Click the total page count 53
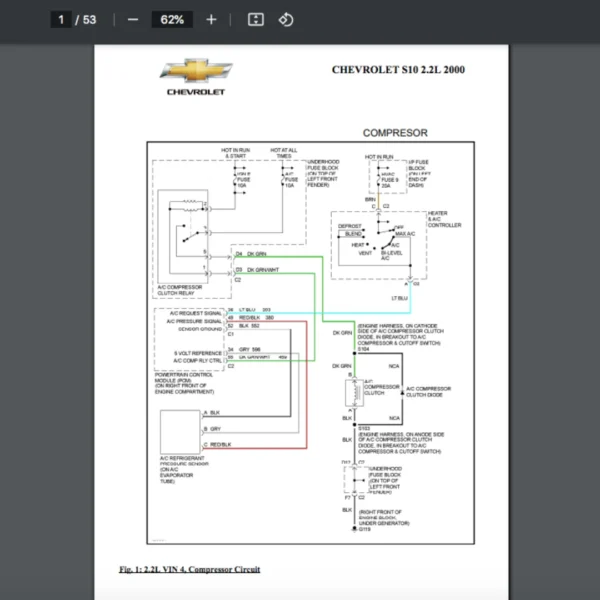 click(x=92, y=20)
